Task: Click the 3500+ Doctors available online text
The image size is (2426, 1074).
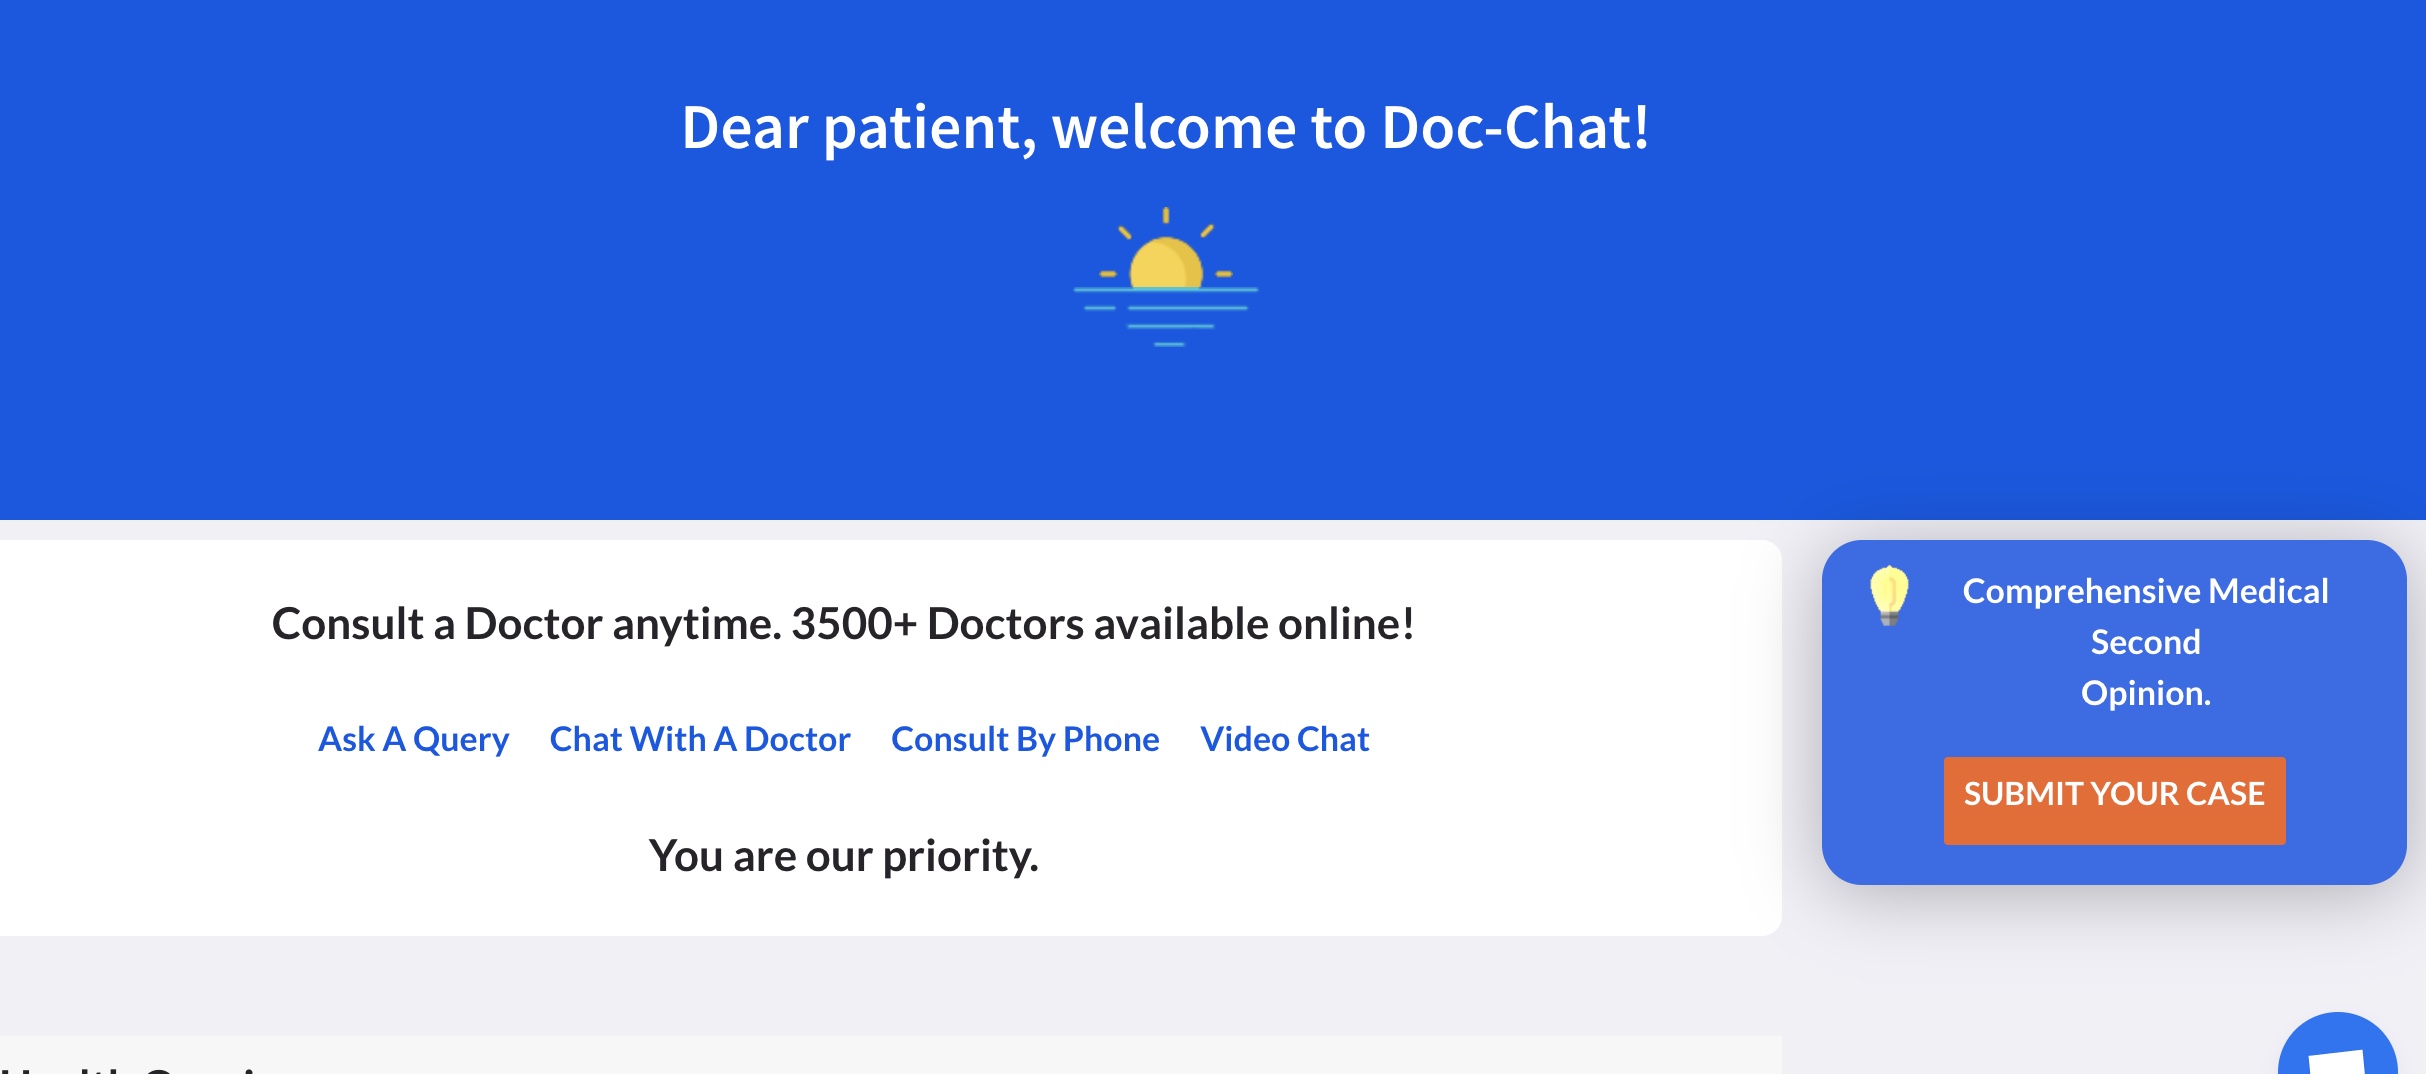Action: click(x=1102, y=624)
